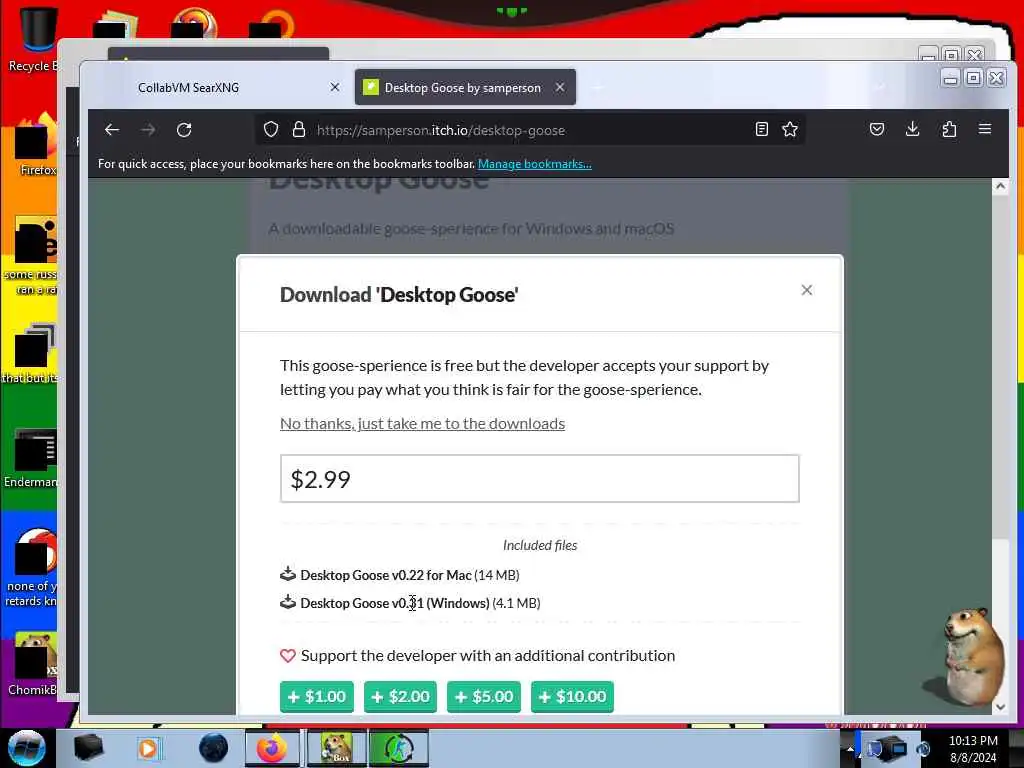Image resolution: width=1024 pixels, height=768 pixels.
Task: Reload the page with the refresh icon
Action: point(184,129)
